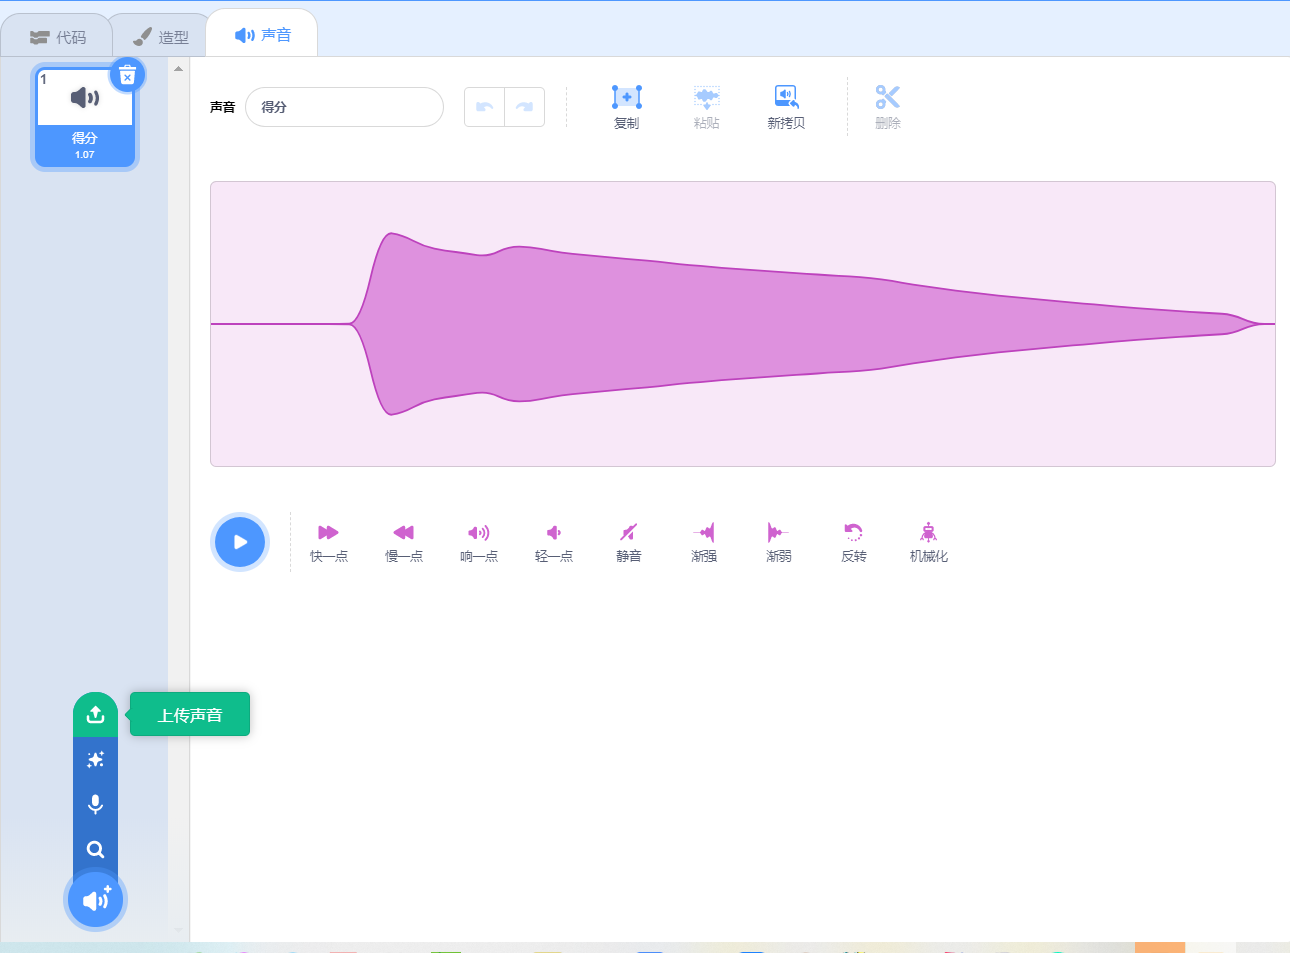This screenshot has width=1290, height=953.
Task: Apply the 机械化 (Robot) effect
Action: [929, 542]
